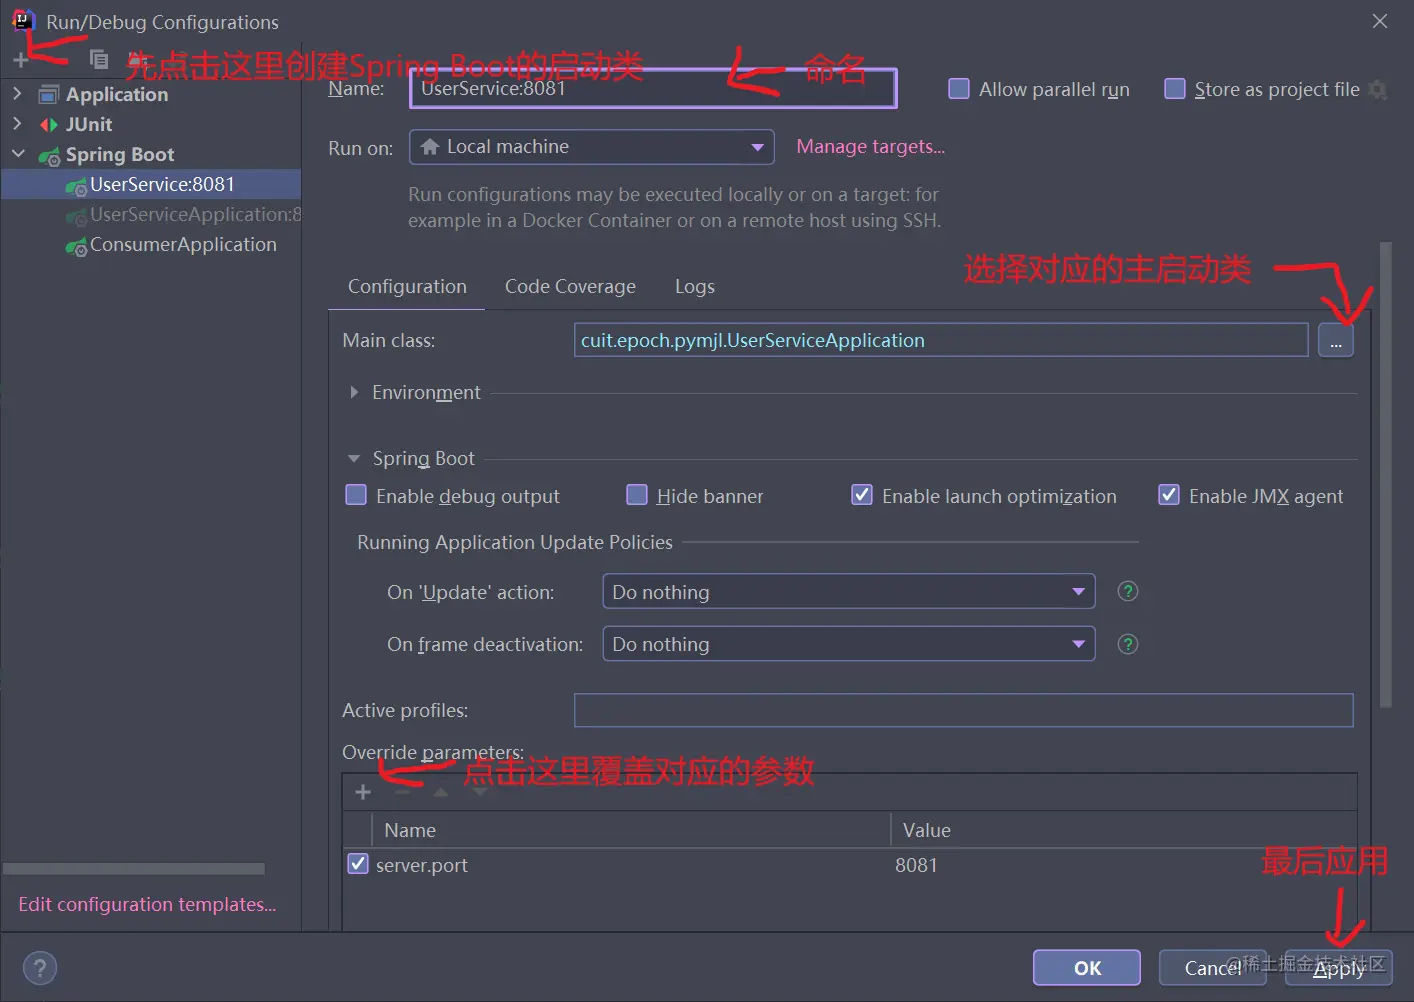Apply the configuration changes

1338,967
